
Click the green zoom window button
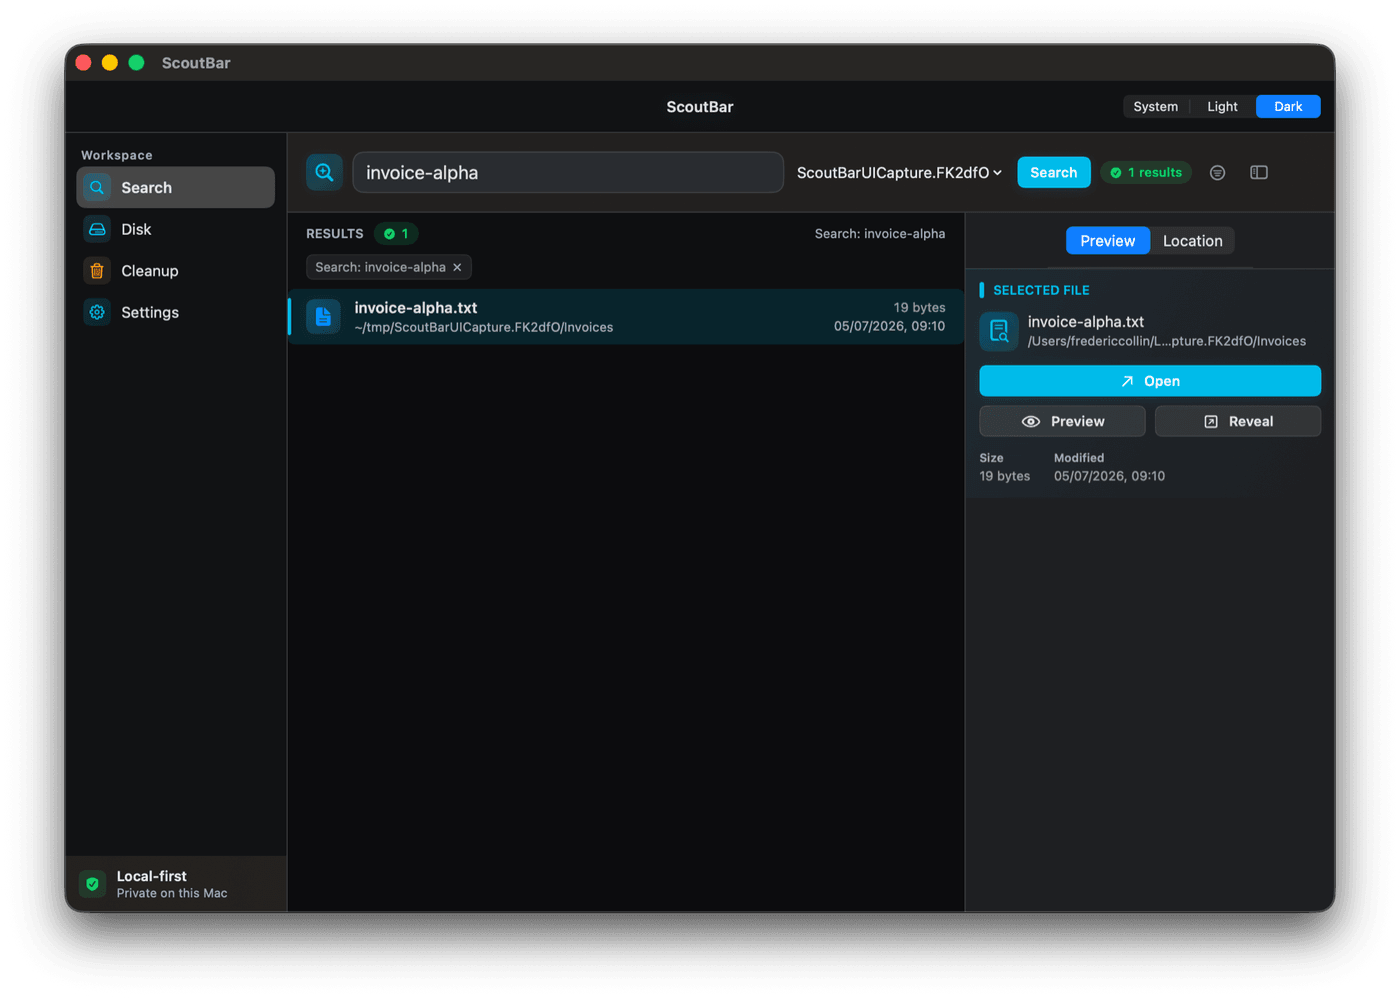coord(136,63)
